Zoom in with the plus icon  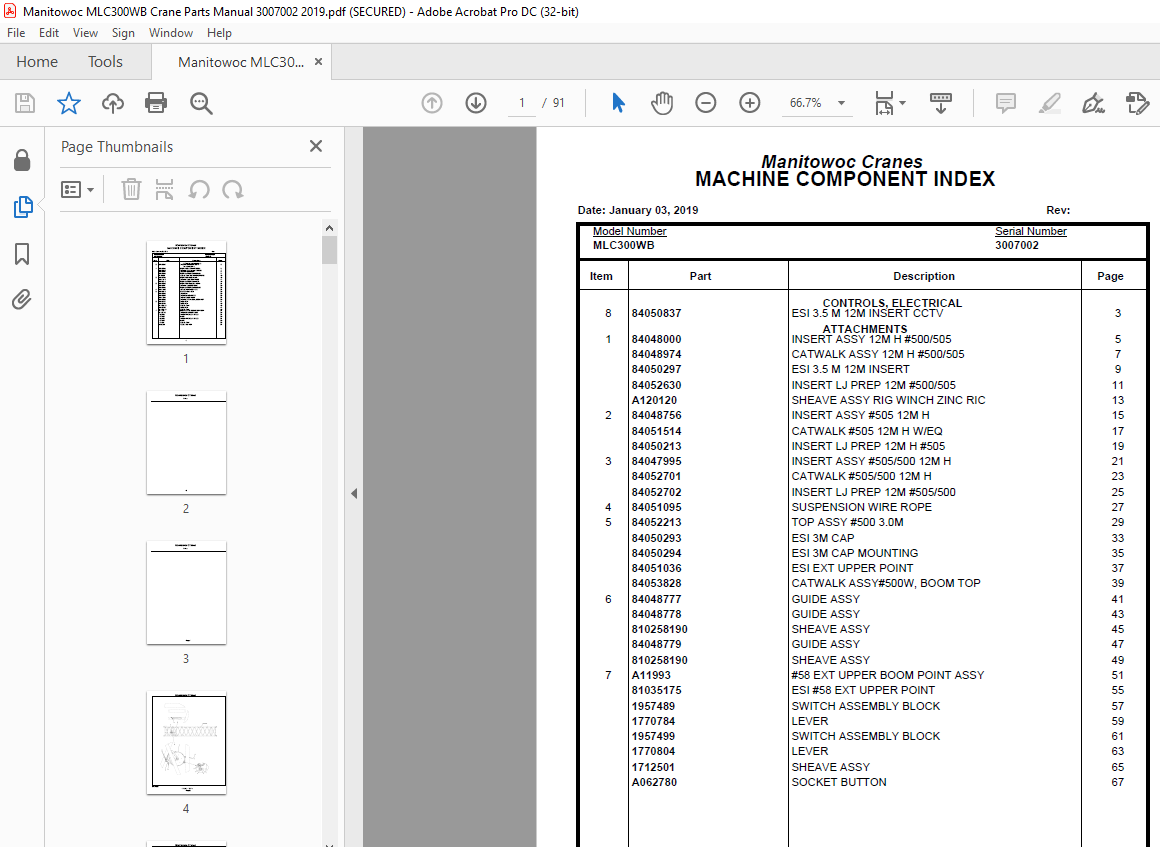(749, 103)
